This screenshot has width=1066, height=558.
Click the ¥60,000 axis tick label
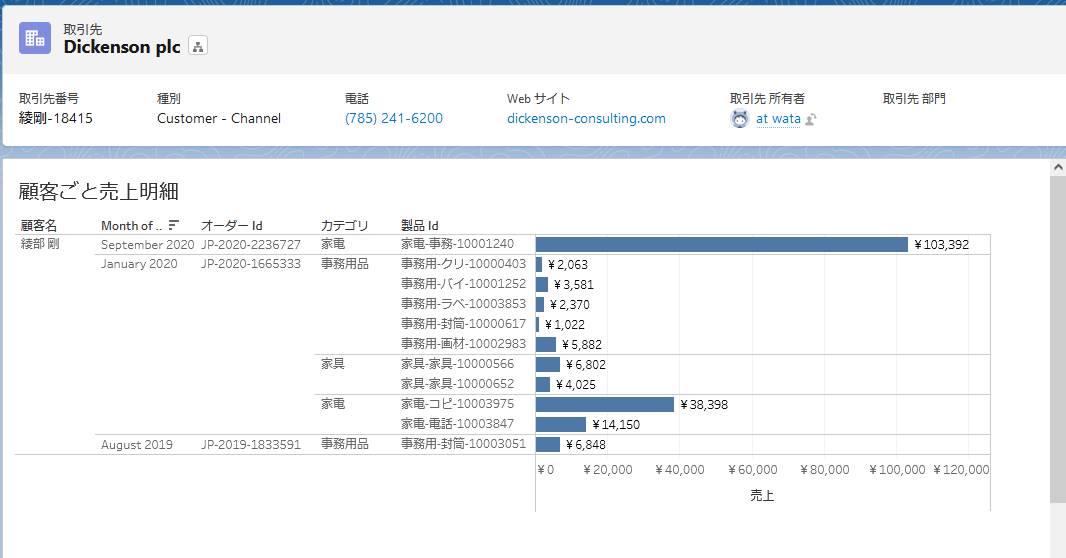click(x=753, y=470)
